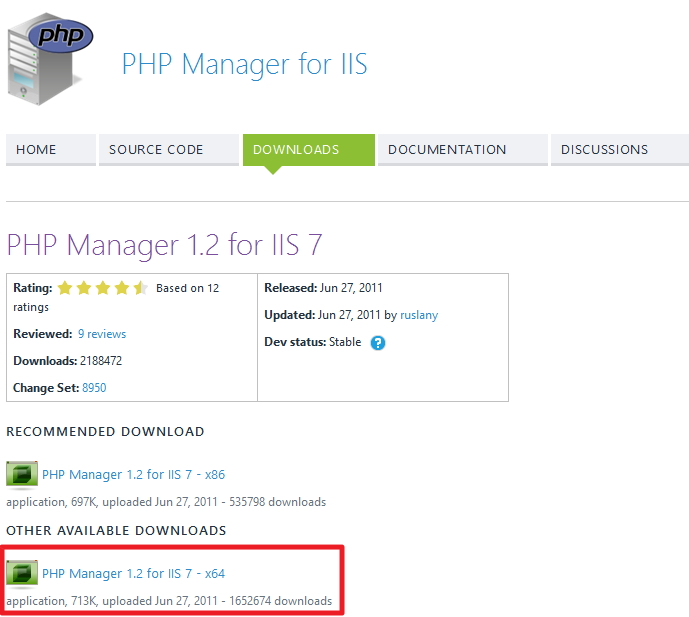Click the Updated: Jun 27, 2011 text
This screenshot has width=689, height=617.
pyautogui.click(x=323, y=315)
